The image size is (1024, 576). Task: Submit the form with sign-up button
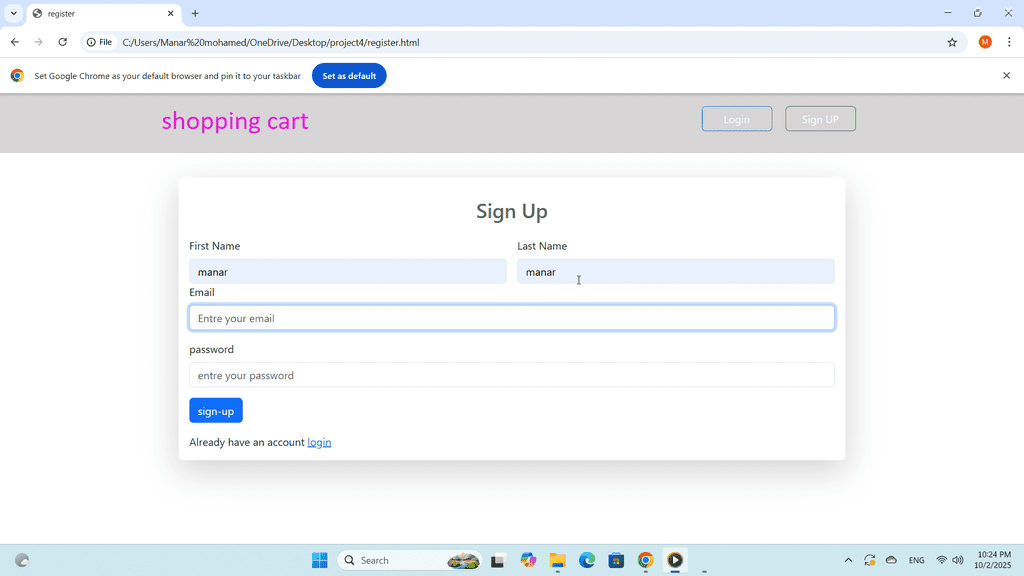[216, 411]
